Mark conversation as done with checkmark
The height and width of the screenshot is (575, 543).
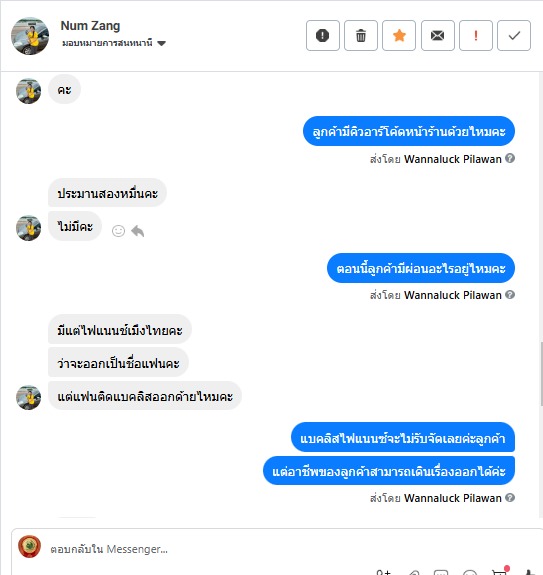tap(514, 36)
